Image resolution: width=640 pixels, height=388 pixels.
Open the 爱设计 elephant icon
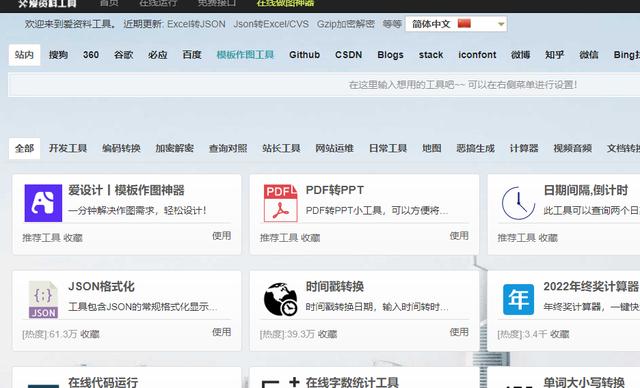click(x=43, y=203)
